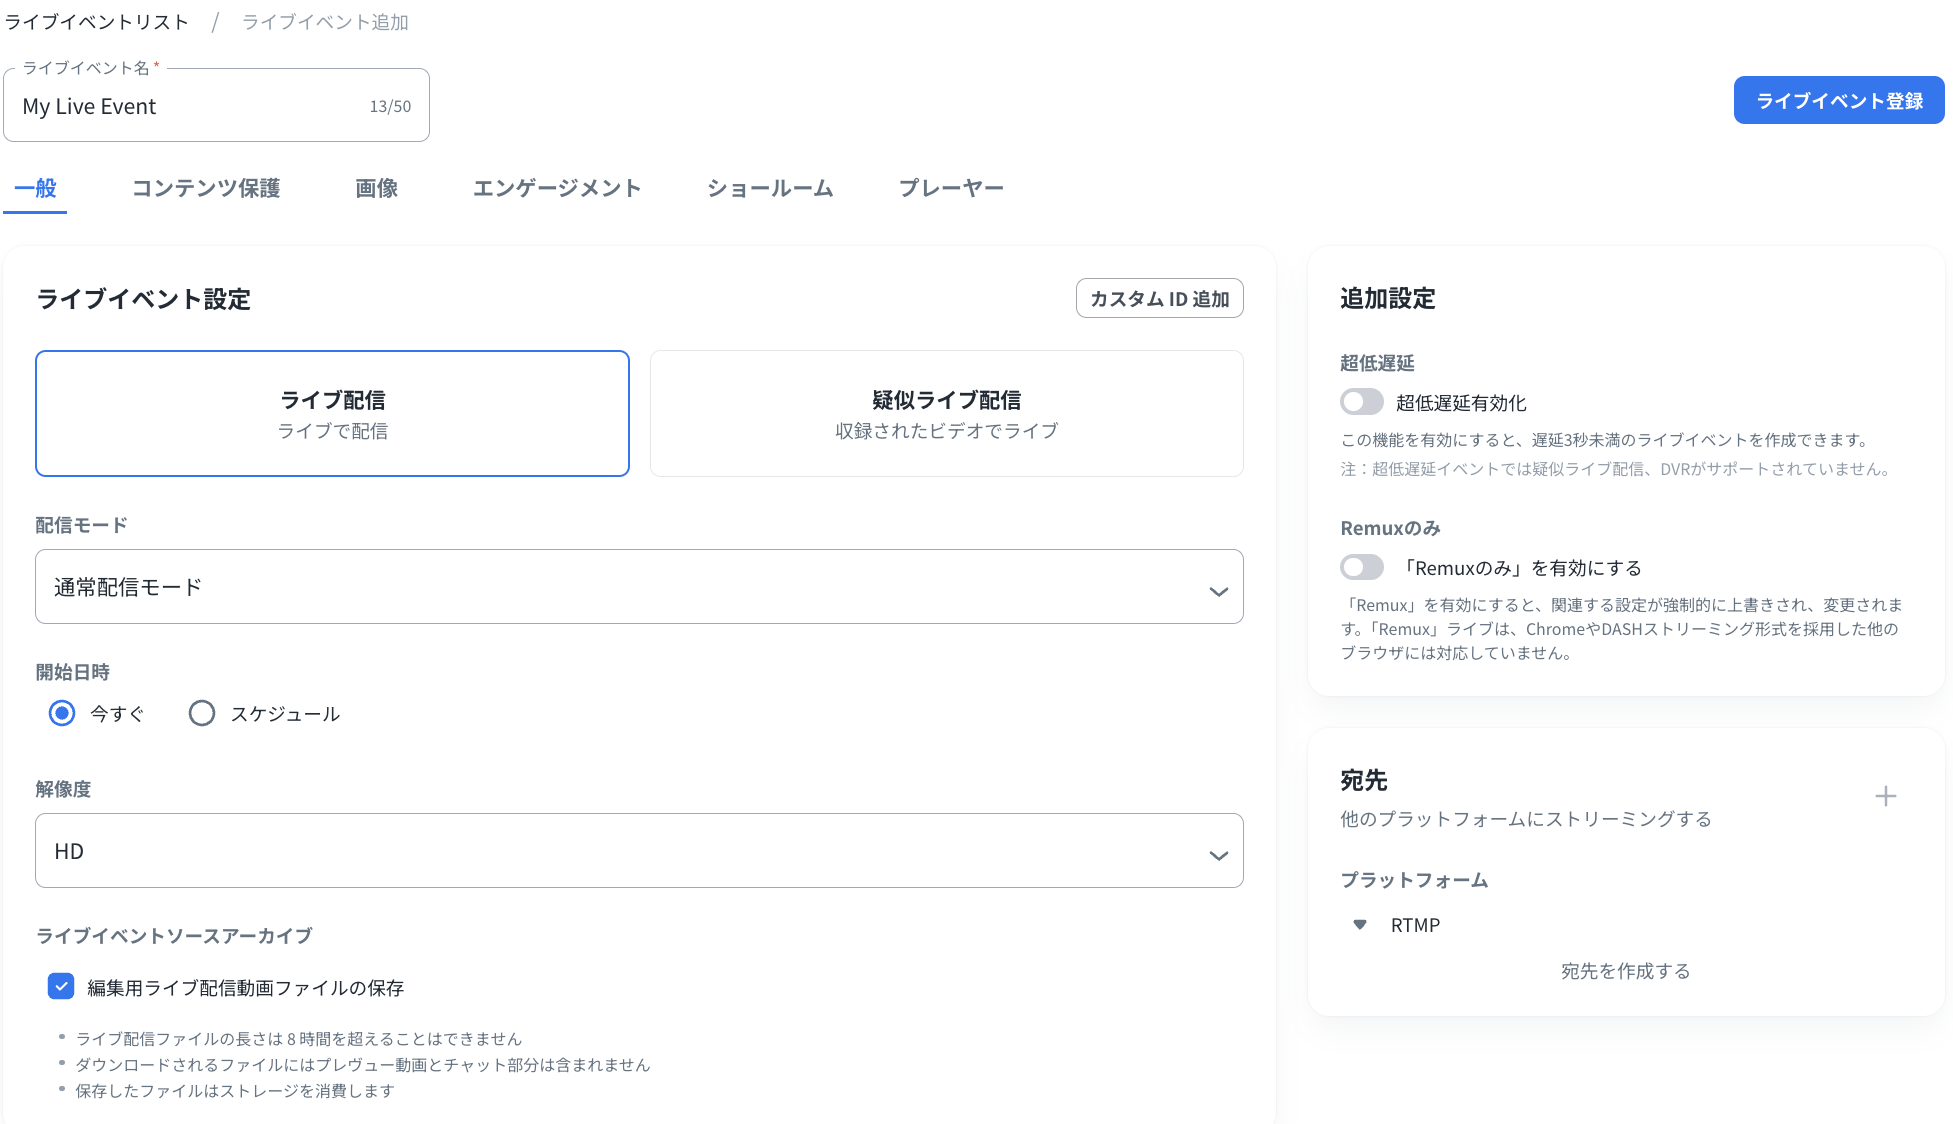Select the 今すぐ radio button
1953x1124 pixels.
pyautogui.click(x=62, y=713)
